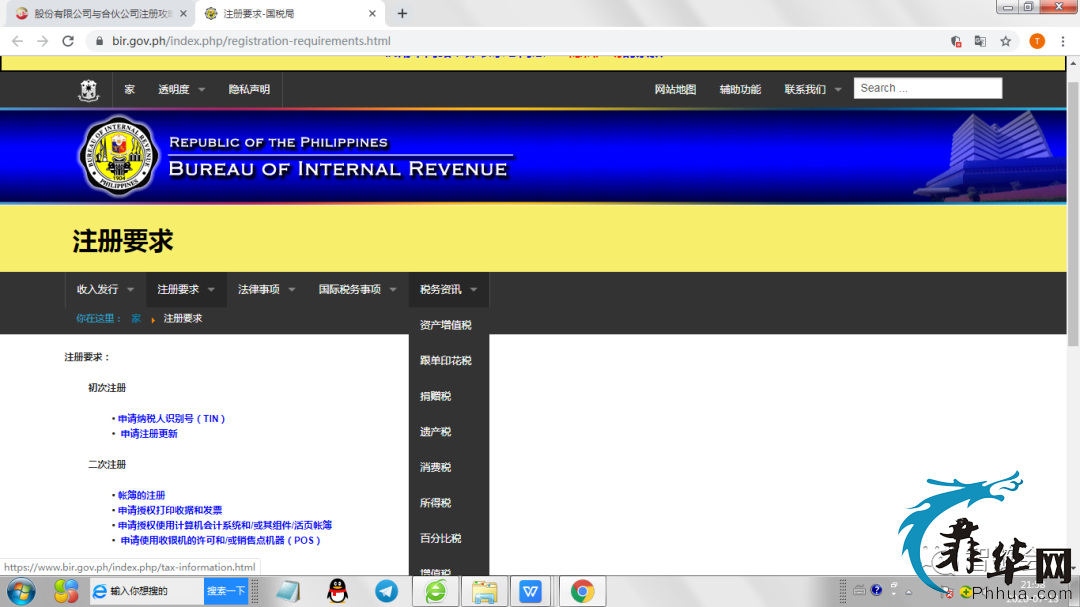Image resolution: width=1080 pixels, height=607 pixels.
Task: Click the red shield extension icon in address bar
Action: 956,41
